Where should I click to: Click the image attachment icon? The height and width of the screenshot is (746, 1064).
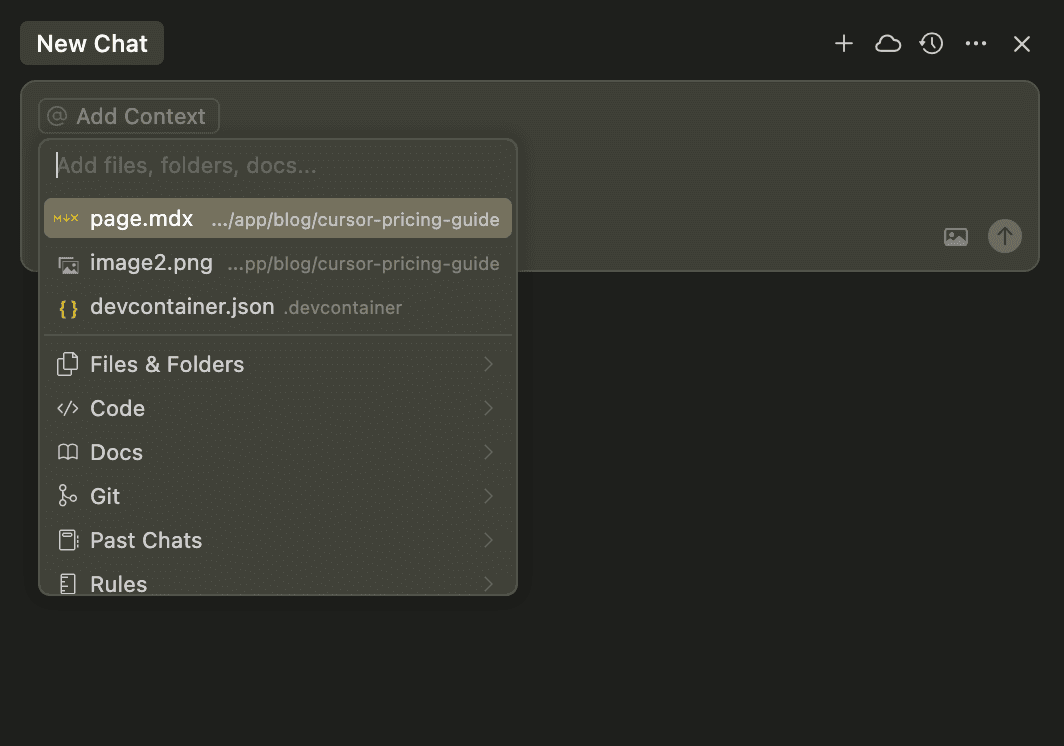(956, 237)
